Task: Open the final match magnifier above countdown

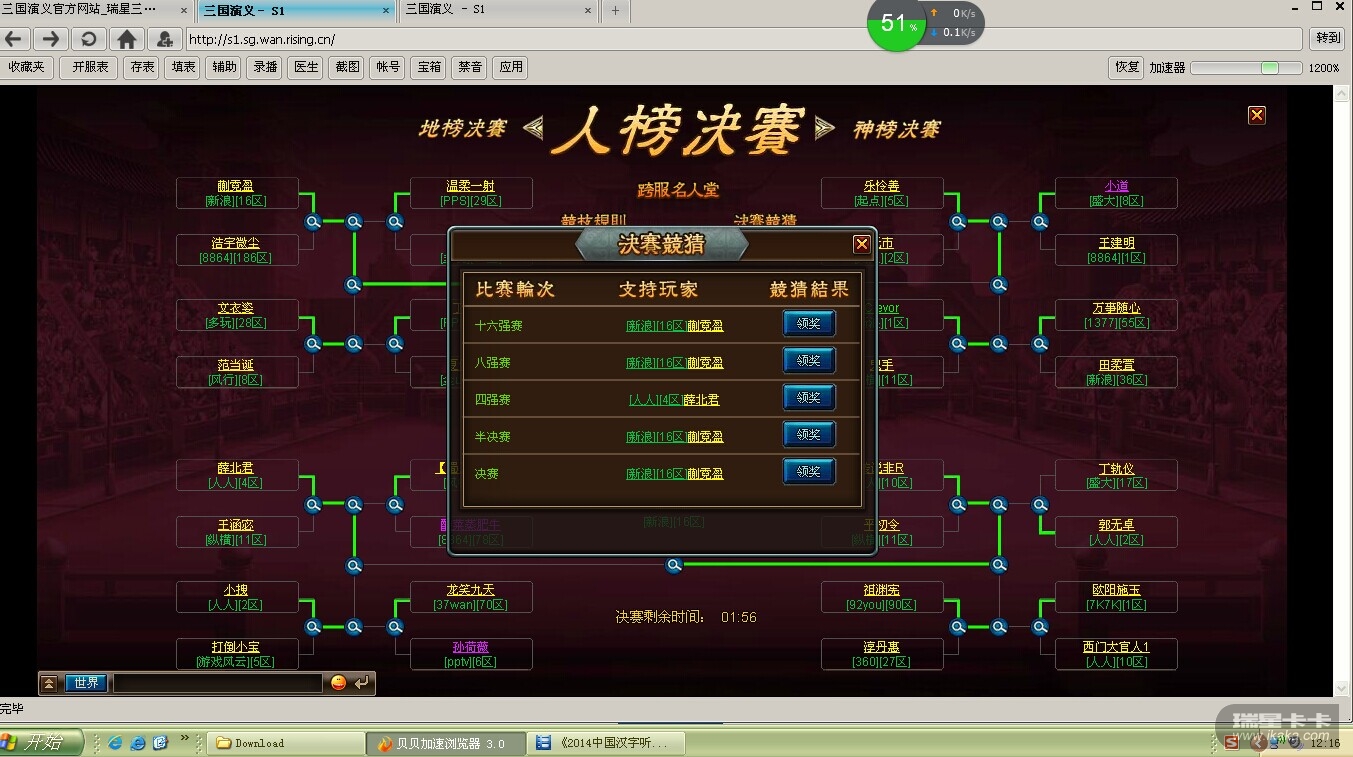Action: 675,565
